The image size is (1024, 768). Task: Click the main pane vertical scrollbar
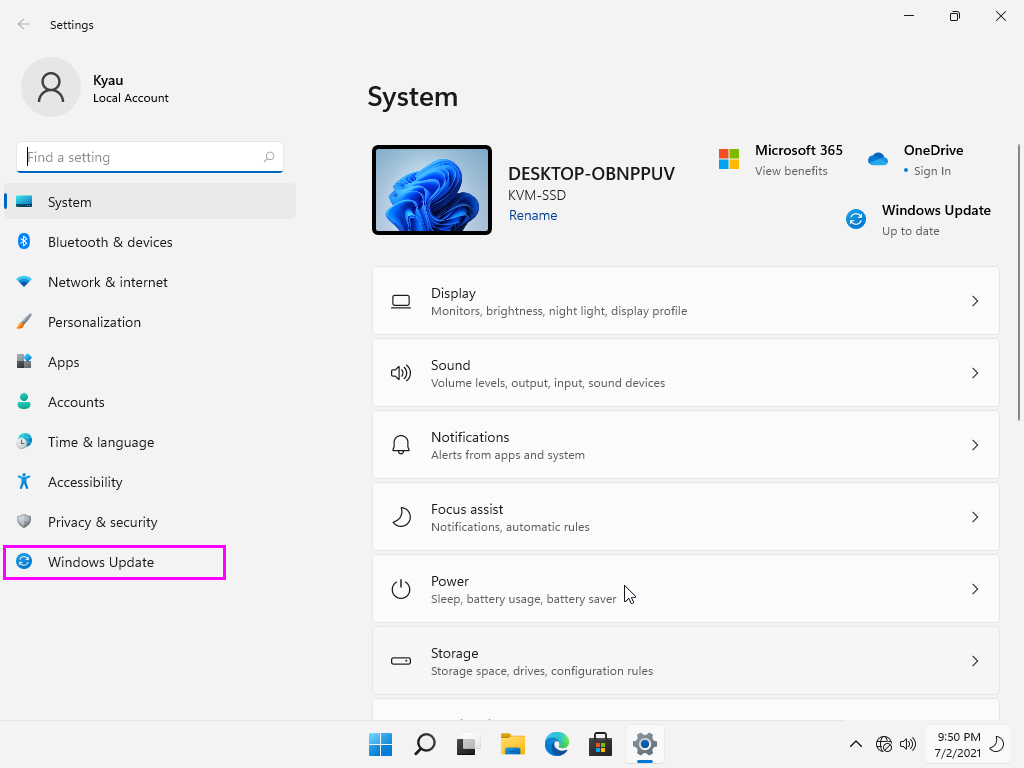coord(1018,282)
